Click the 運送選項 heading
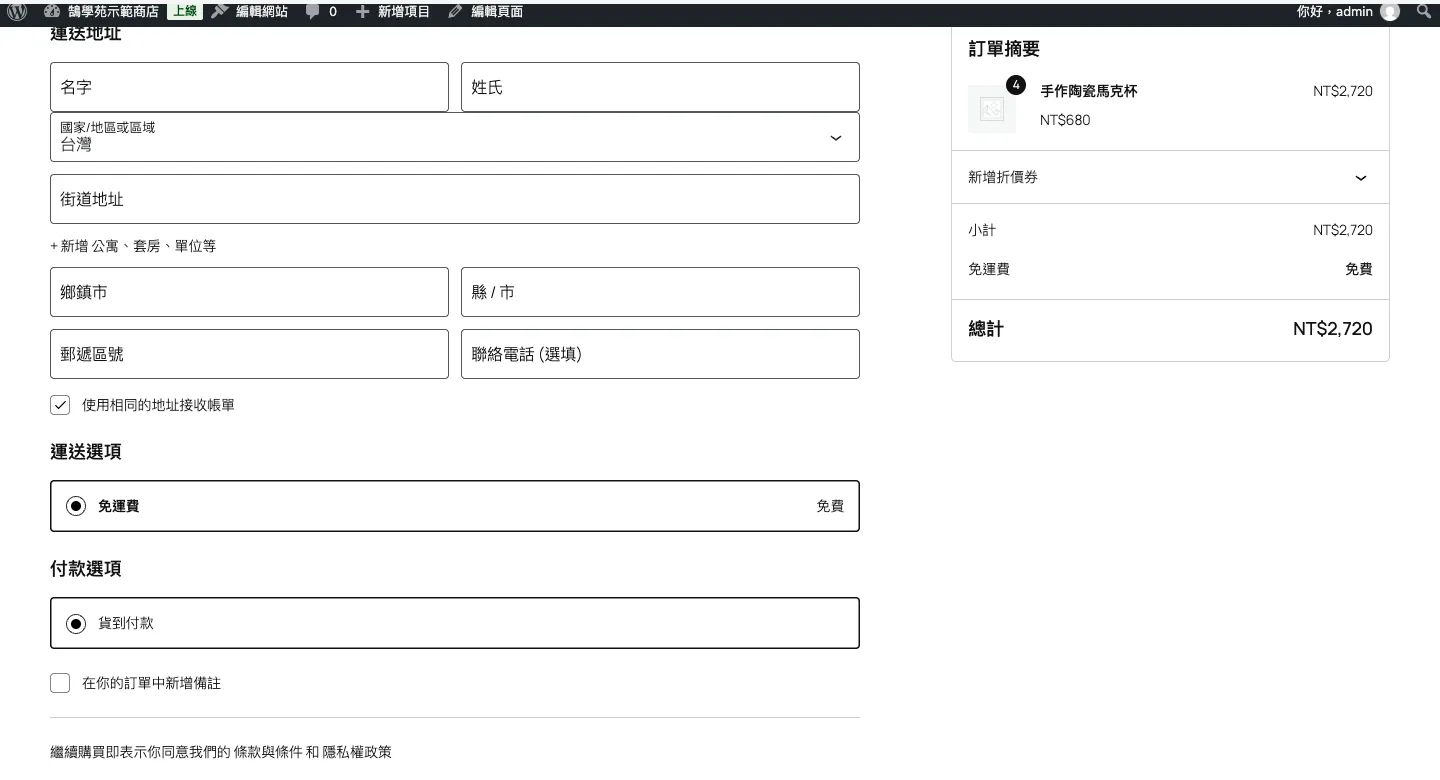This screenshot has width=1440, height=780. [x=86, y=452]
